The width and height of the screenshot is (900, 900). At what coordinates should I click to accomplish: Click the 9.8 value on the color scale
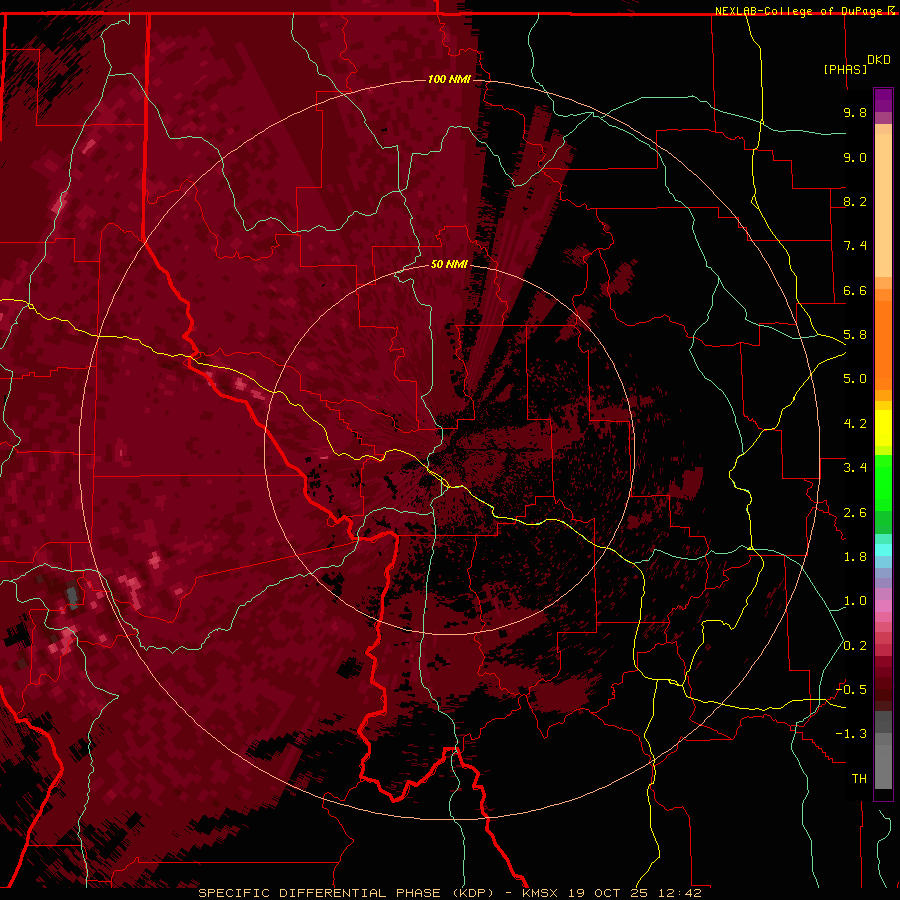point(855,112)
